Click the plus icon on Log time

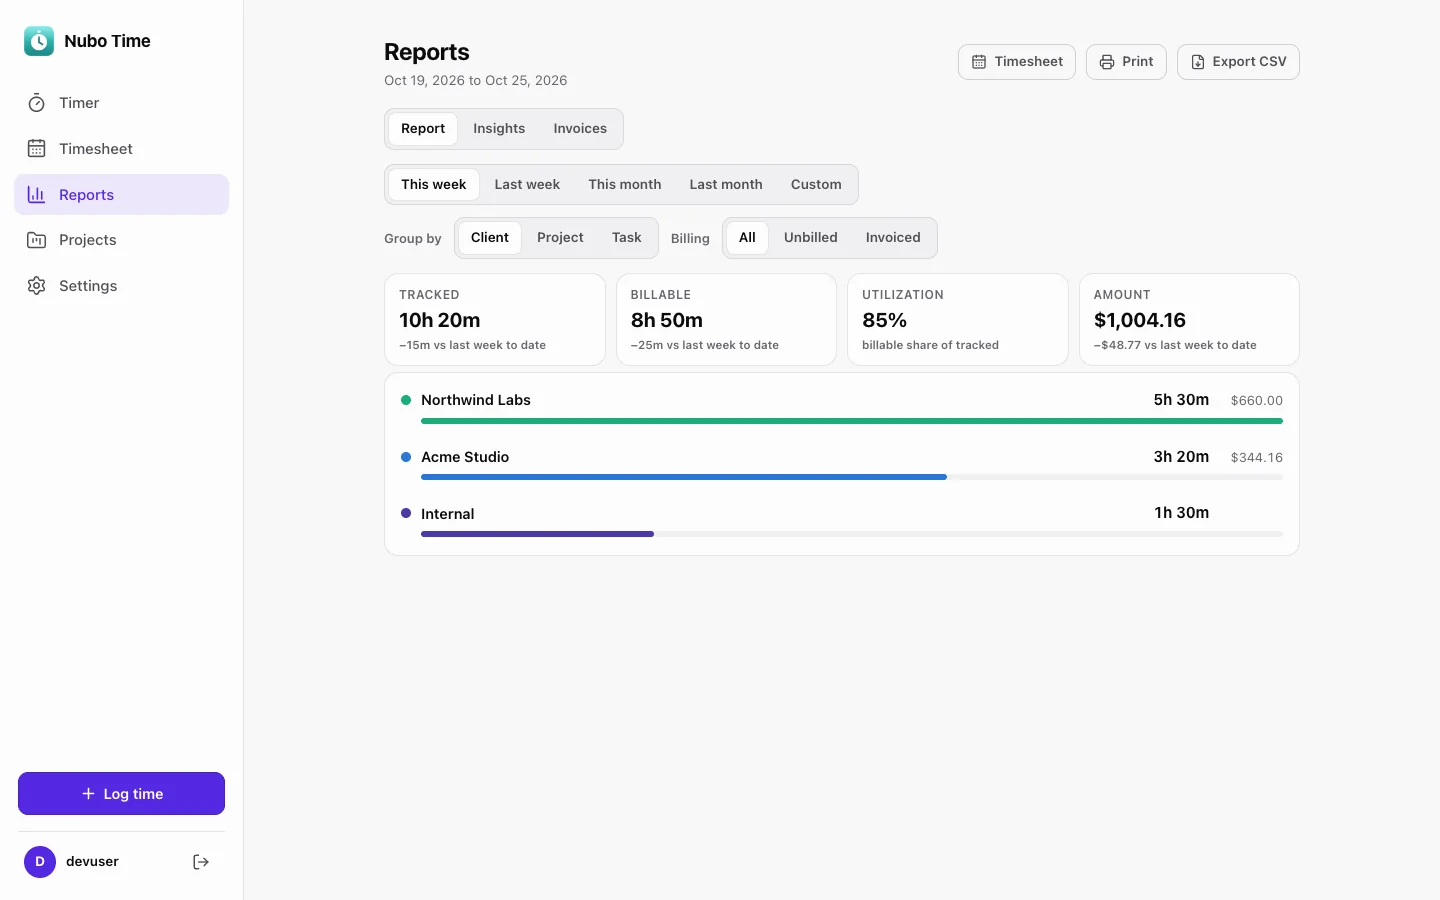[x=88, y=794]
